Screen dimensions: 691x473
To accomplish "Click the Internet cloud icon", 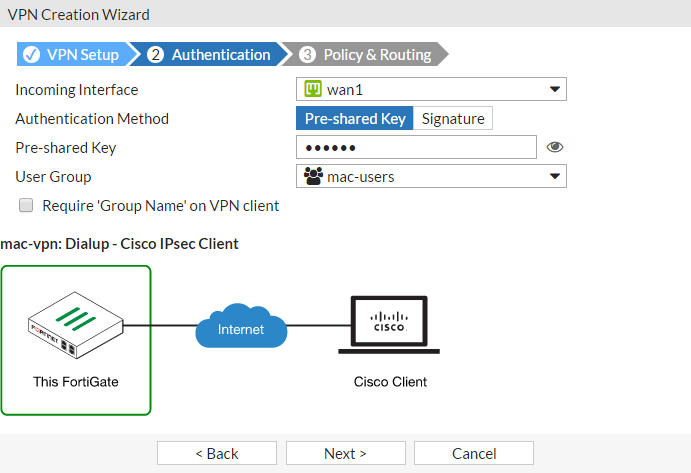I will [241, 325].
